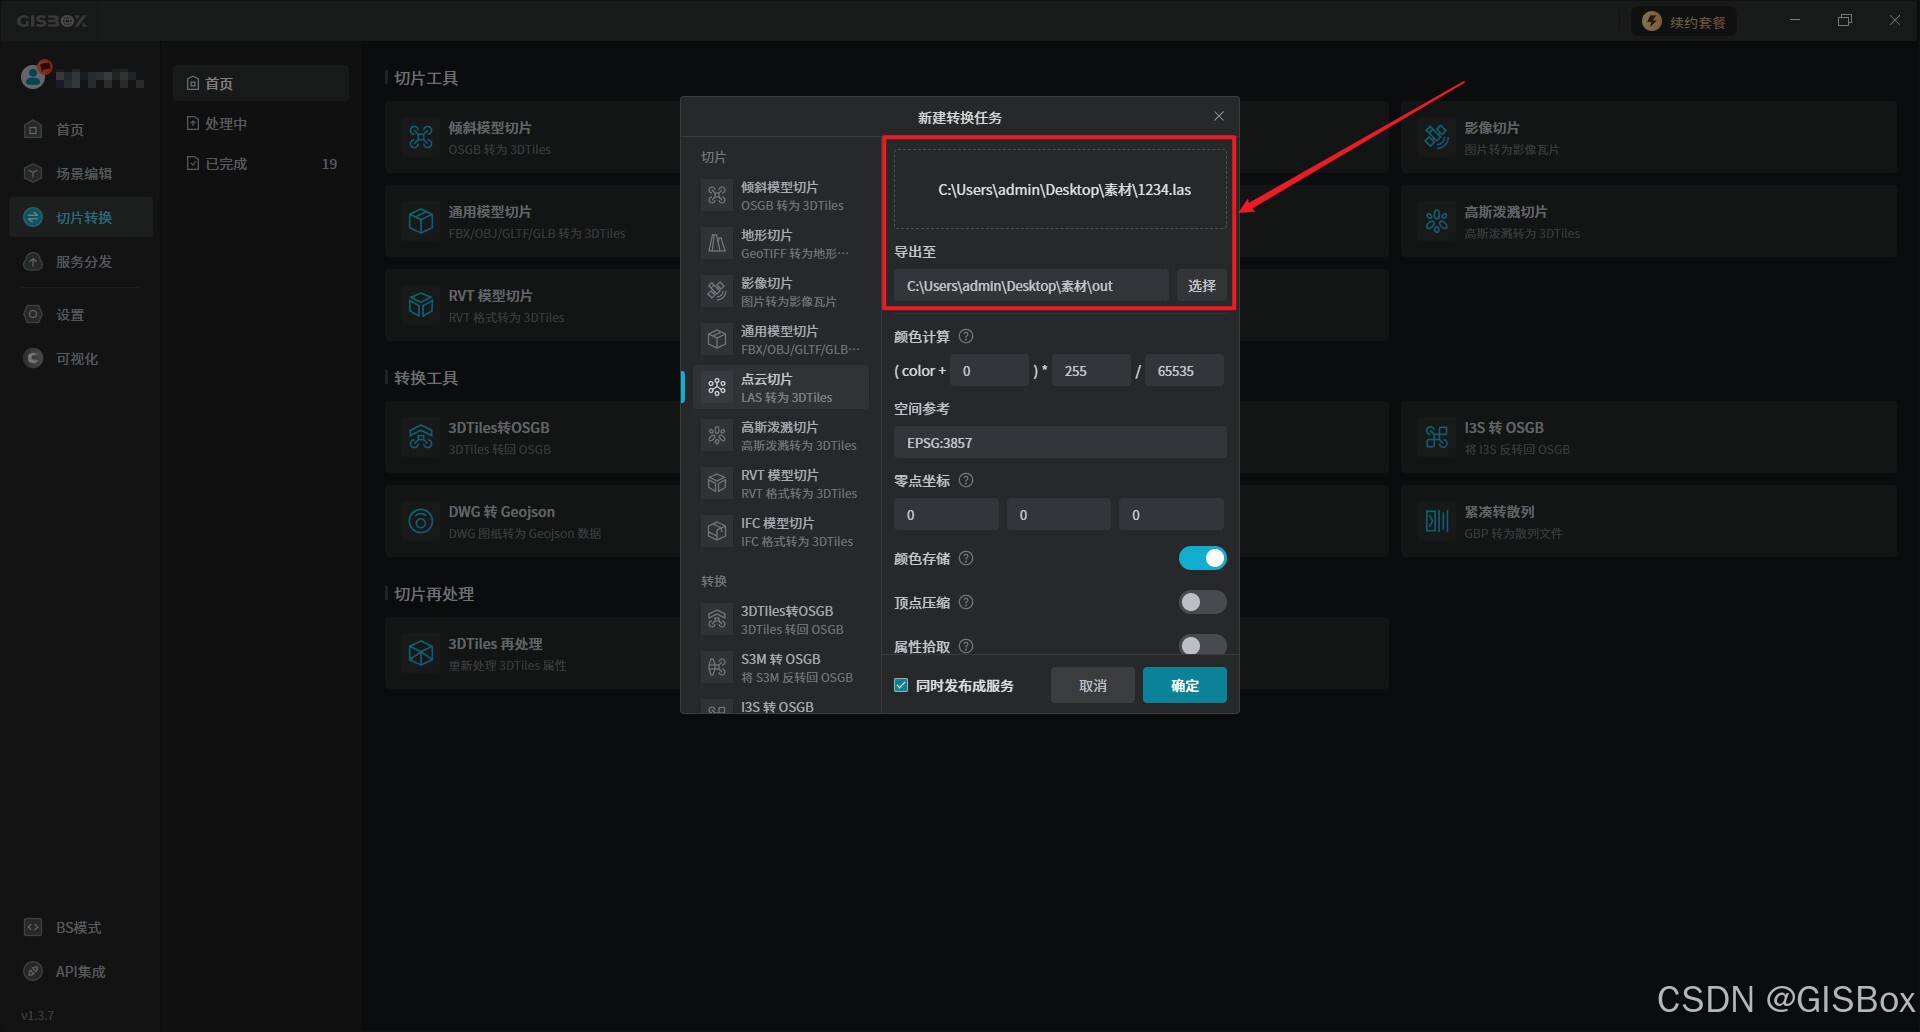1920x1032 pixels.
Task: Click the third 零点坐标 coordinate field
Action: coord(1171,514)
